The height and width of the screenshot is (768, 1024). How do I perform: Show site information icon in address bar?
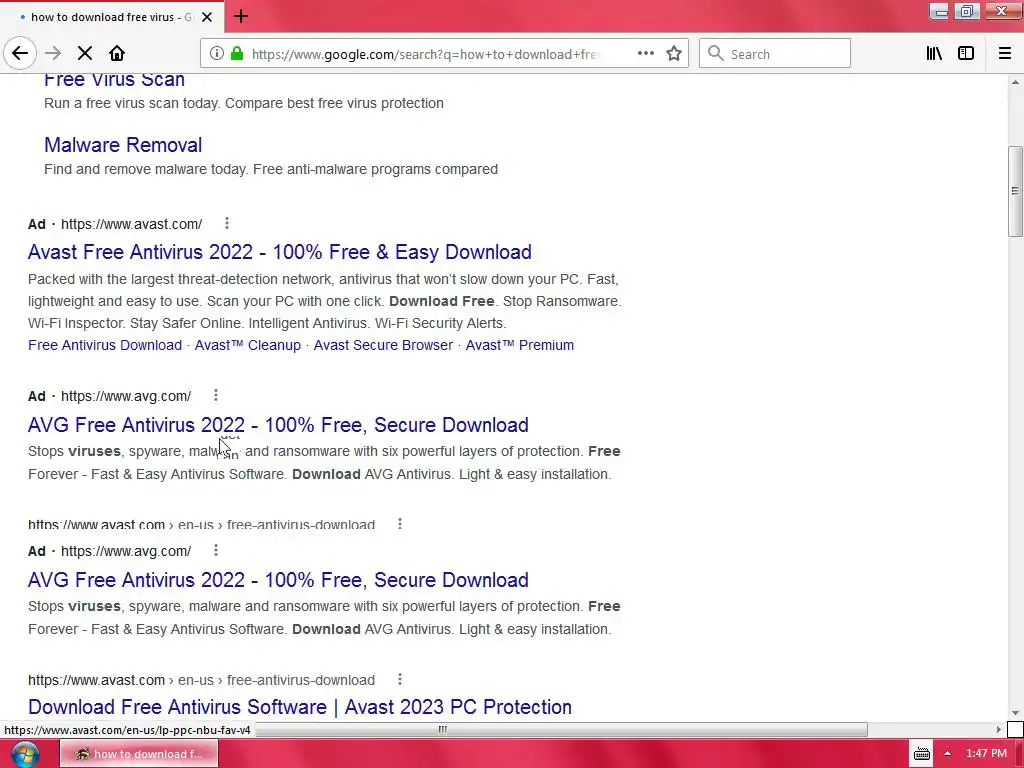[217, 54]
